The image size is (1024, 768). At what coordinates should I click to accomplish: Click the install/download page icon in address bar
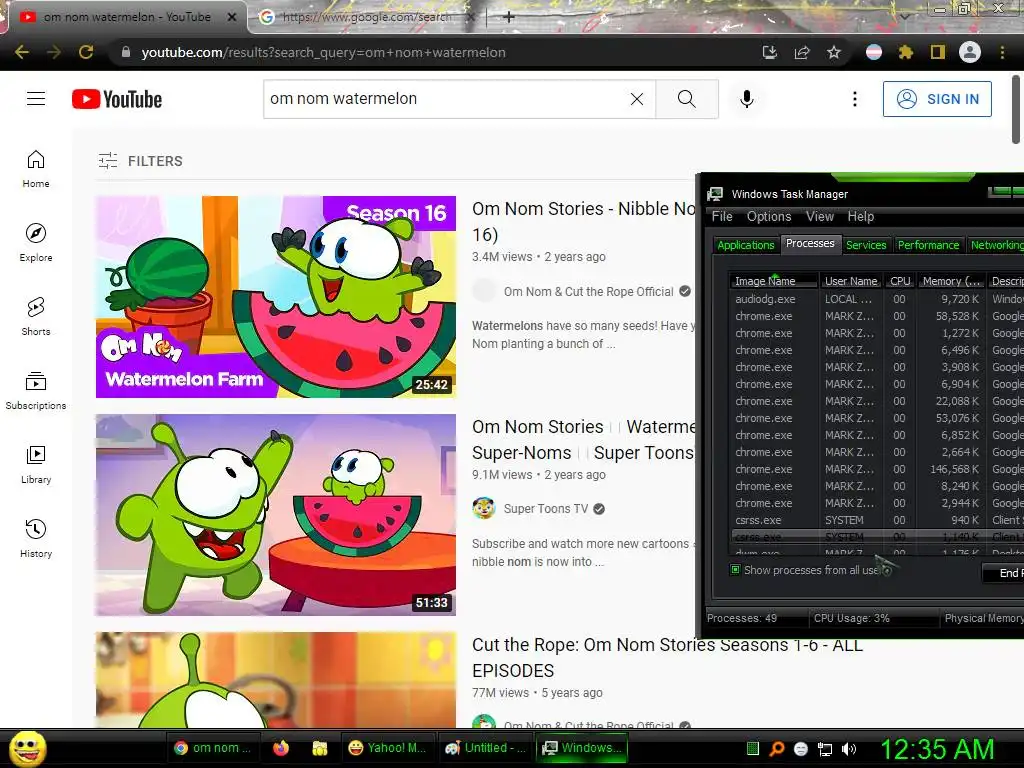769,52
